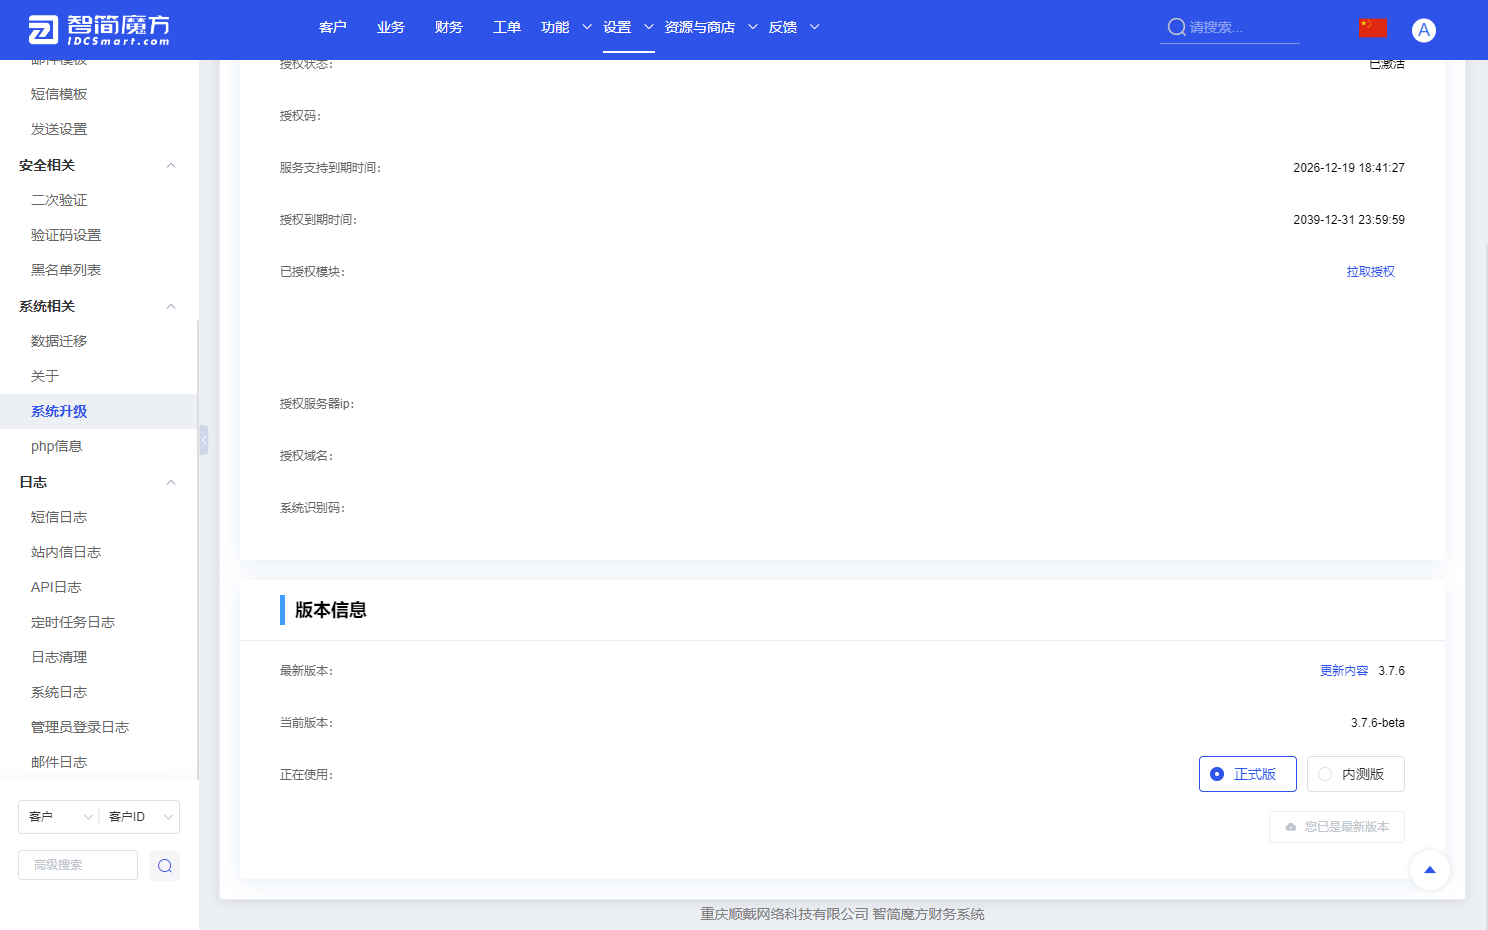Click the back-to-top arrow button
This screenshot has height=930, width=1488.
click(x=1430, y=870)
